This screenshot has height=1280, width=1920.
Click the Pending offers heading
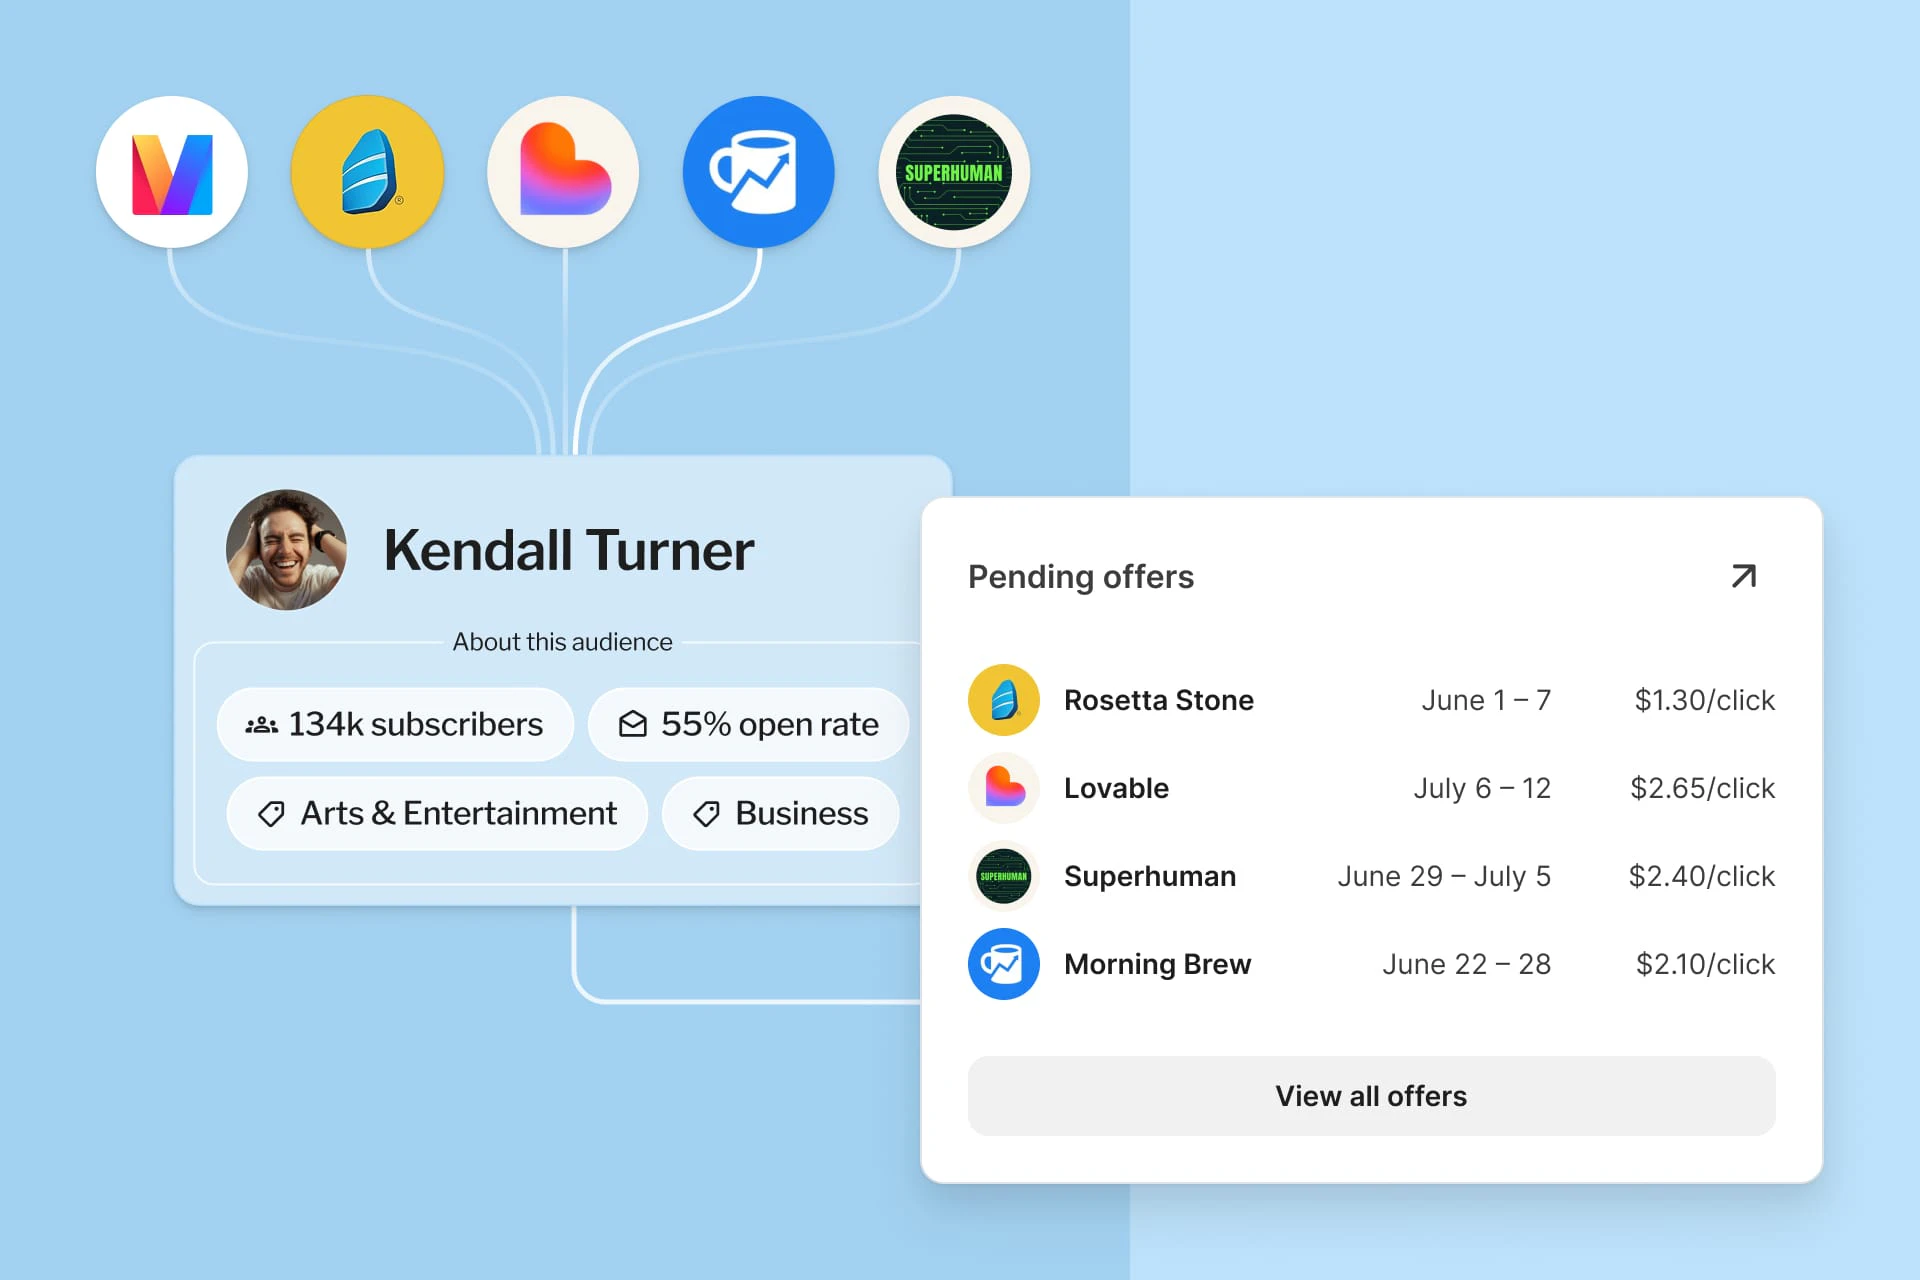click(1081, 577)
